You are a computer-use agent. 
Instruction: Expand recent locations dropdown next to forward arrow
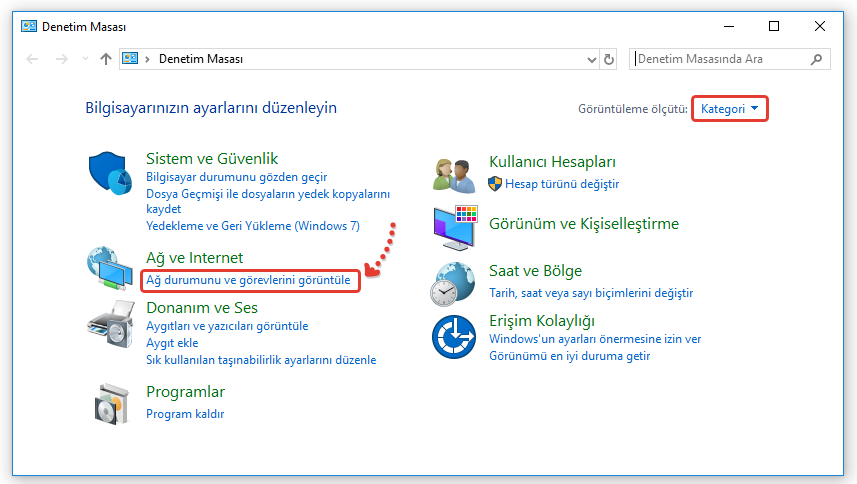pos(84,59)
